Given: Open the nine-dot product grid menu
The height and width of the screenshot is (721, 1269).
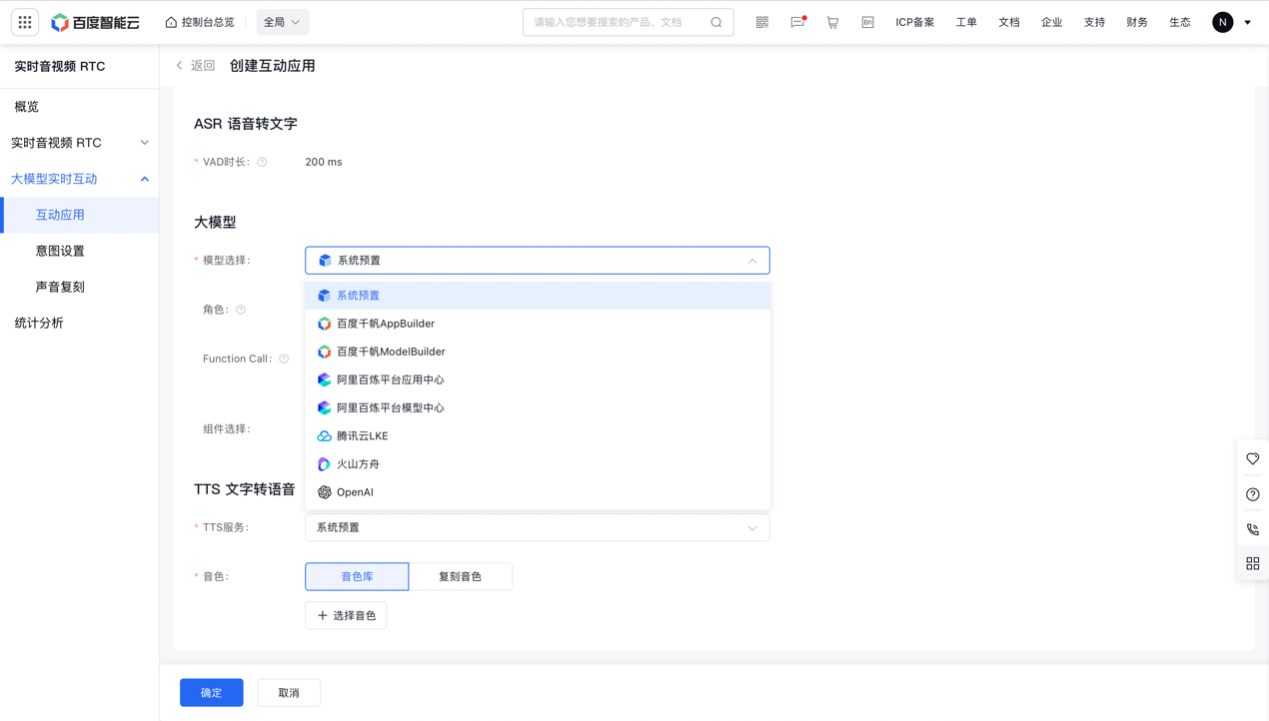Looking at the screenshot, I should 25,22.
